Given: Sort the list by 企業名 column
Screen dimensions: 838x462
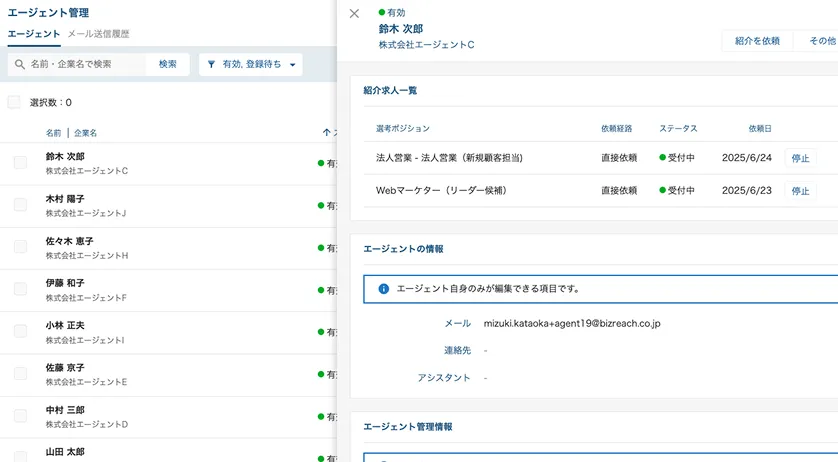Looking at the screenshot, I should click(86, 133).
